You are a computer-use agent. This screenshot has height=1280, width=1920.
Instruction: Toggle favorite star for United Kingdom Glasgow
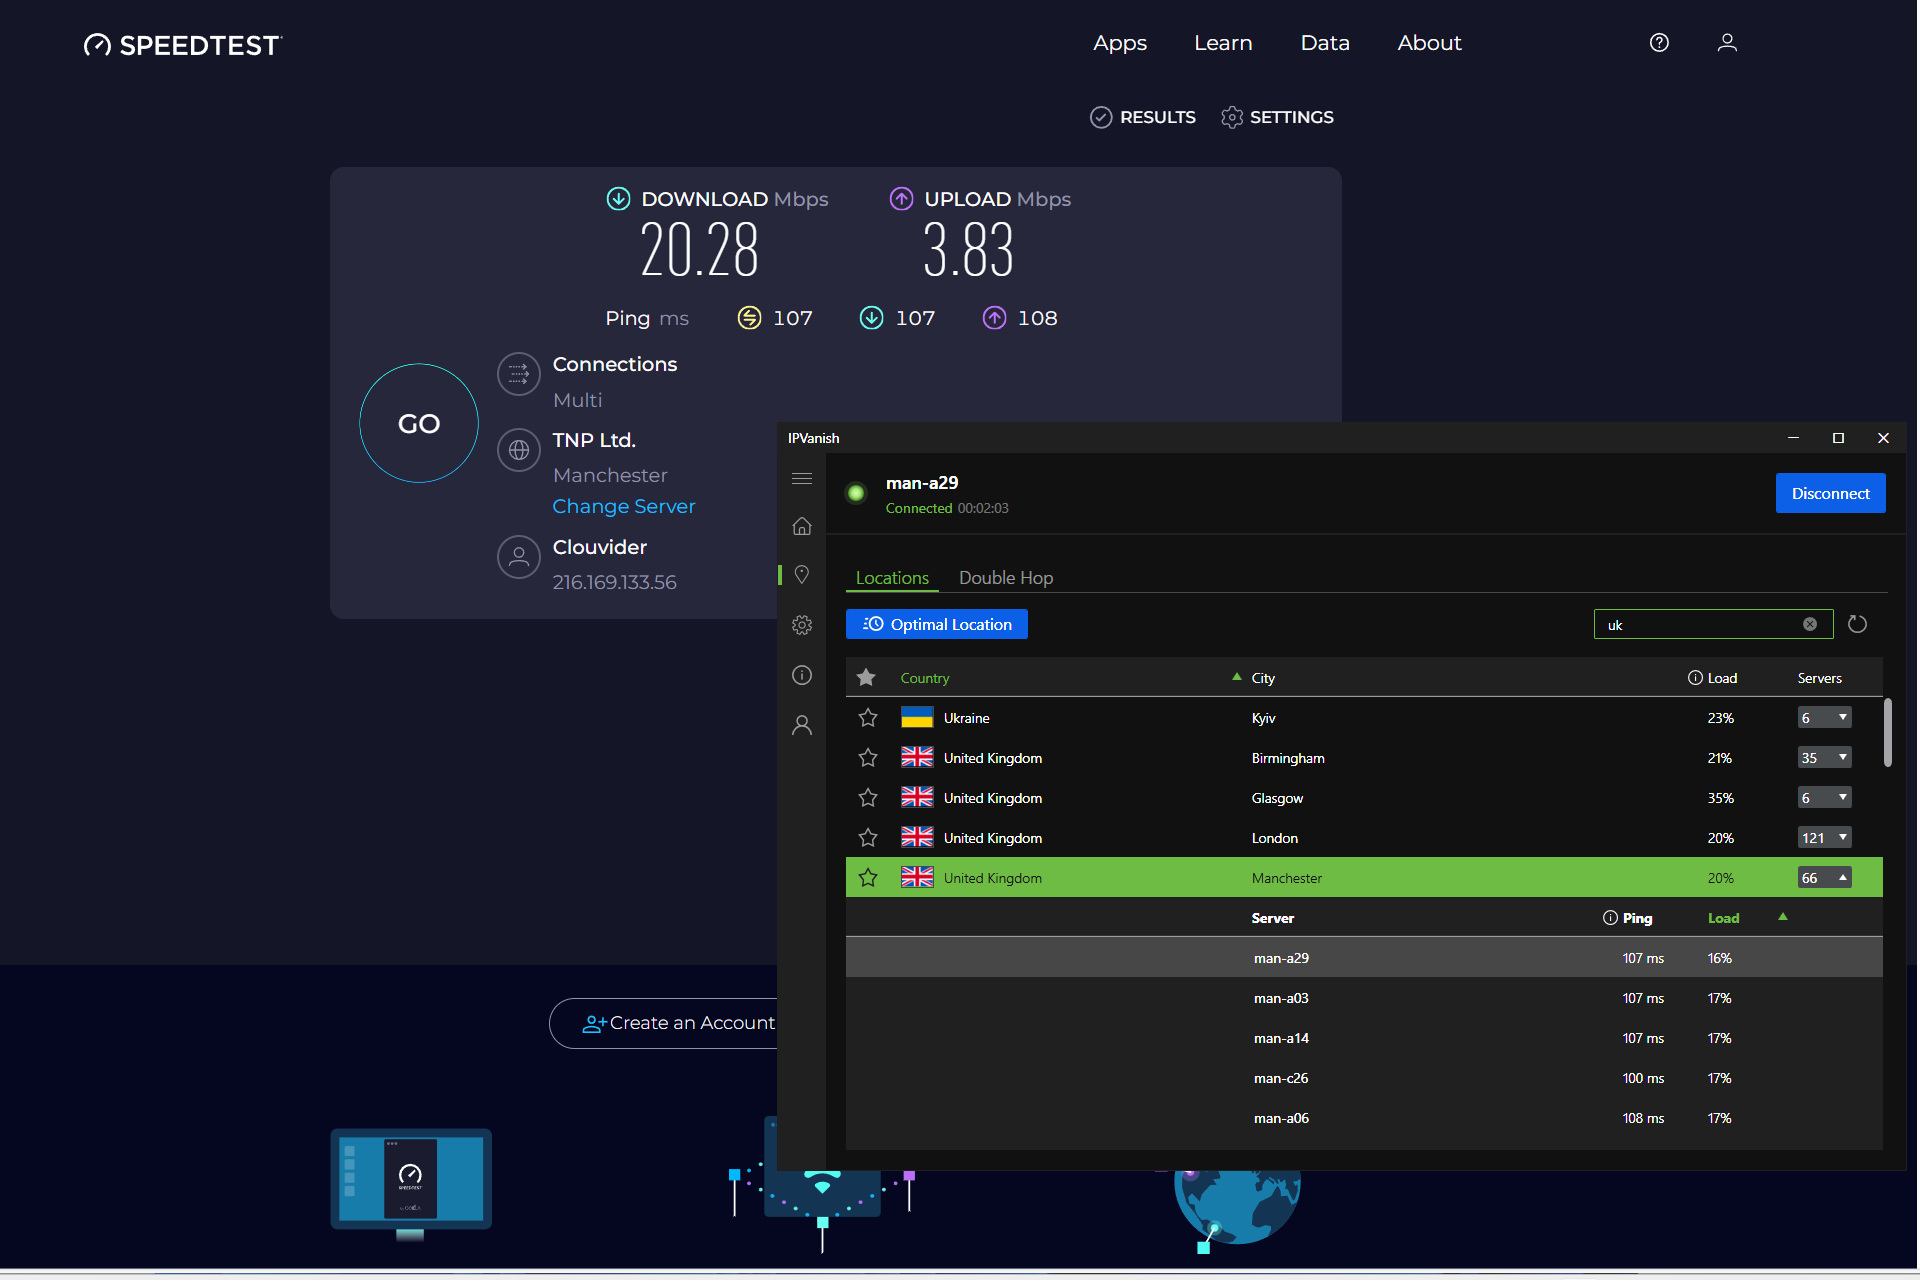[x=869, y=797]
